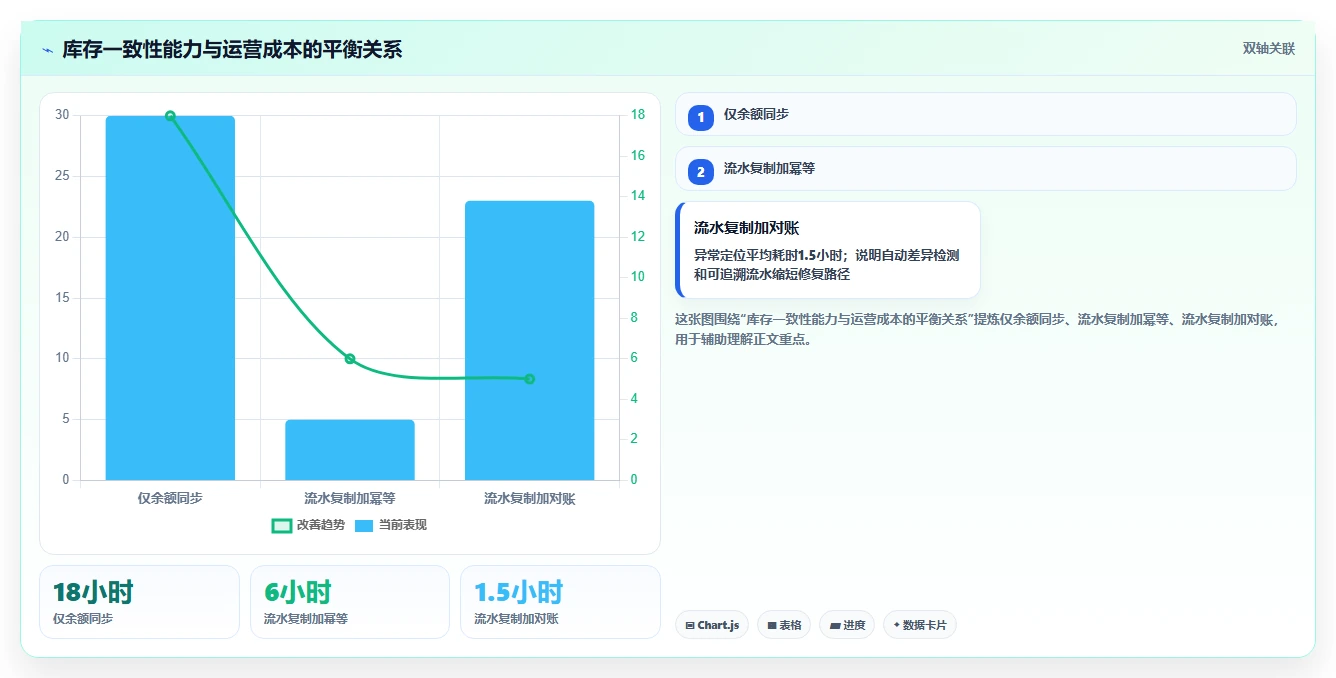Viewport: 1336px width, 678px height.
Task: Click the 18小时 stat card
Action: tap(139, 602)
